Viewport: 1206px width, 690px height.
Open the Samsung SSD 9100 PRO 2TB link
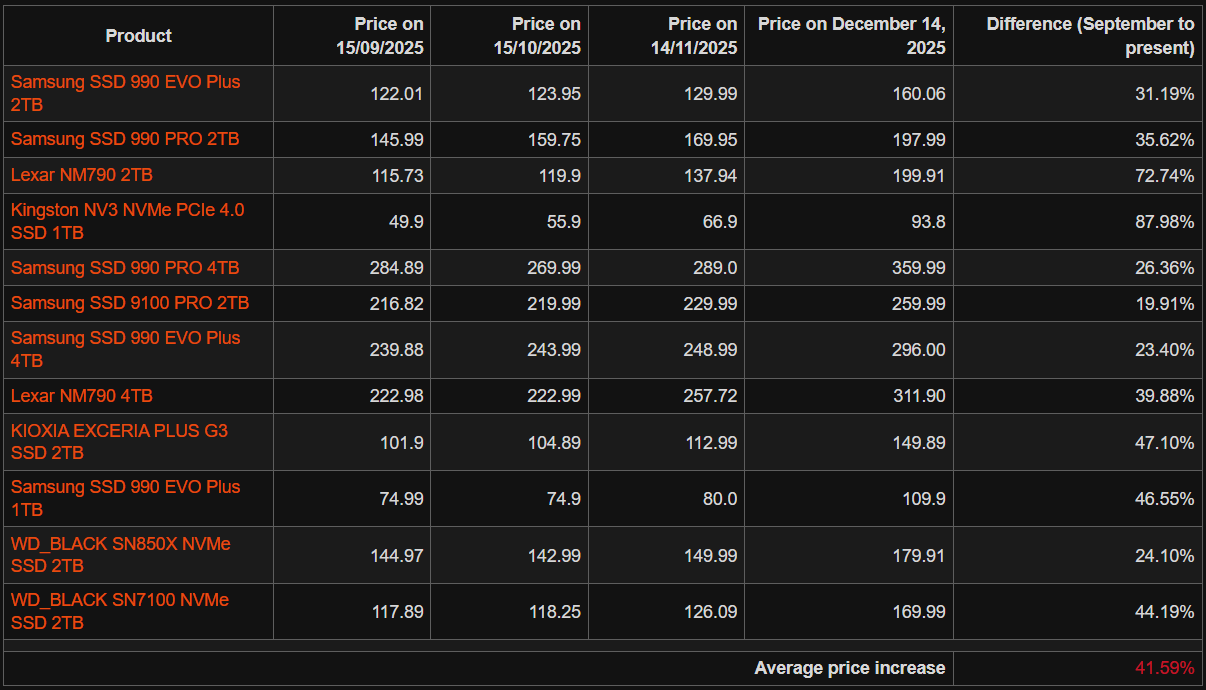[x=130, y=303]
